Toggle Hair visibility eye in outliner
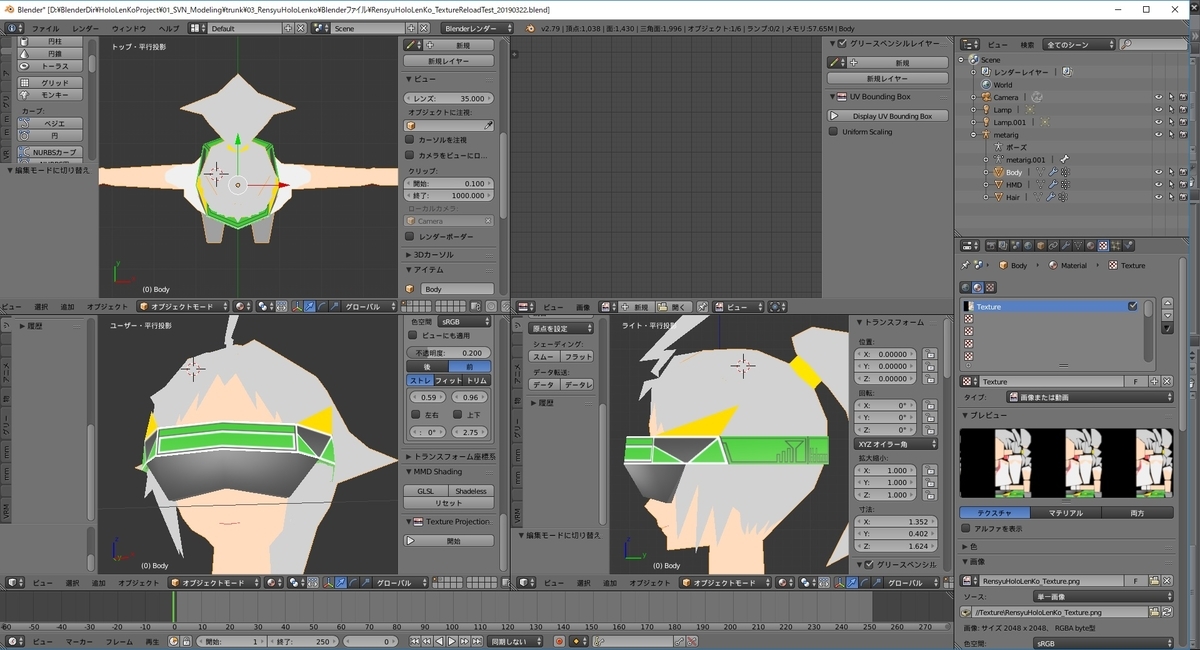The width and height of the screenshot is (1200, 650). point(1159,197)
